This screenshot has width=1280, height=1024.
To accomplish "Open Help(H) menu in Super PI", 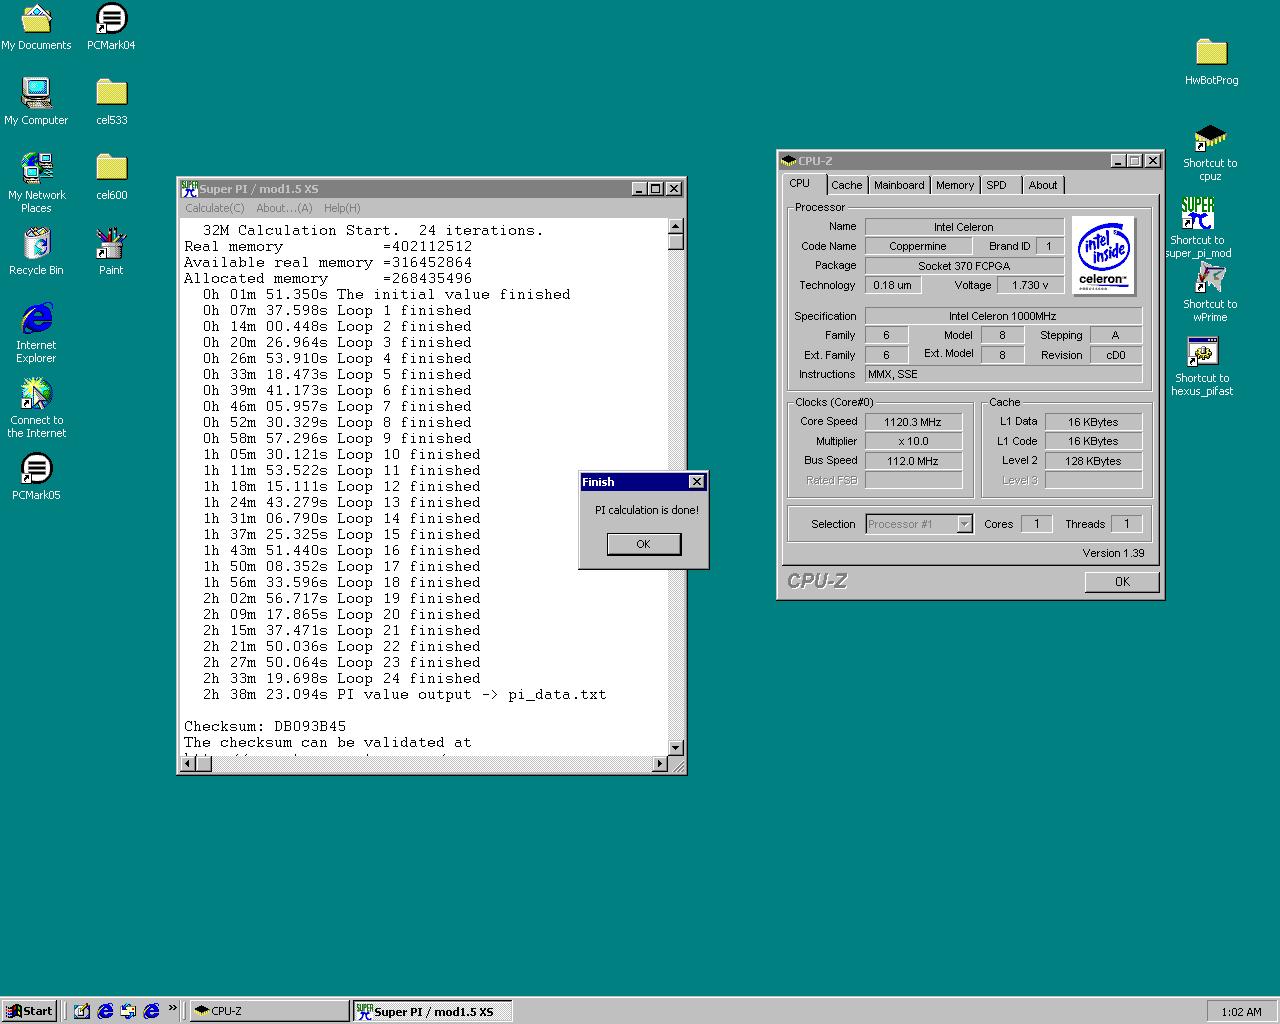I will [342, 208].
